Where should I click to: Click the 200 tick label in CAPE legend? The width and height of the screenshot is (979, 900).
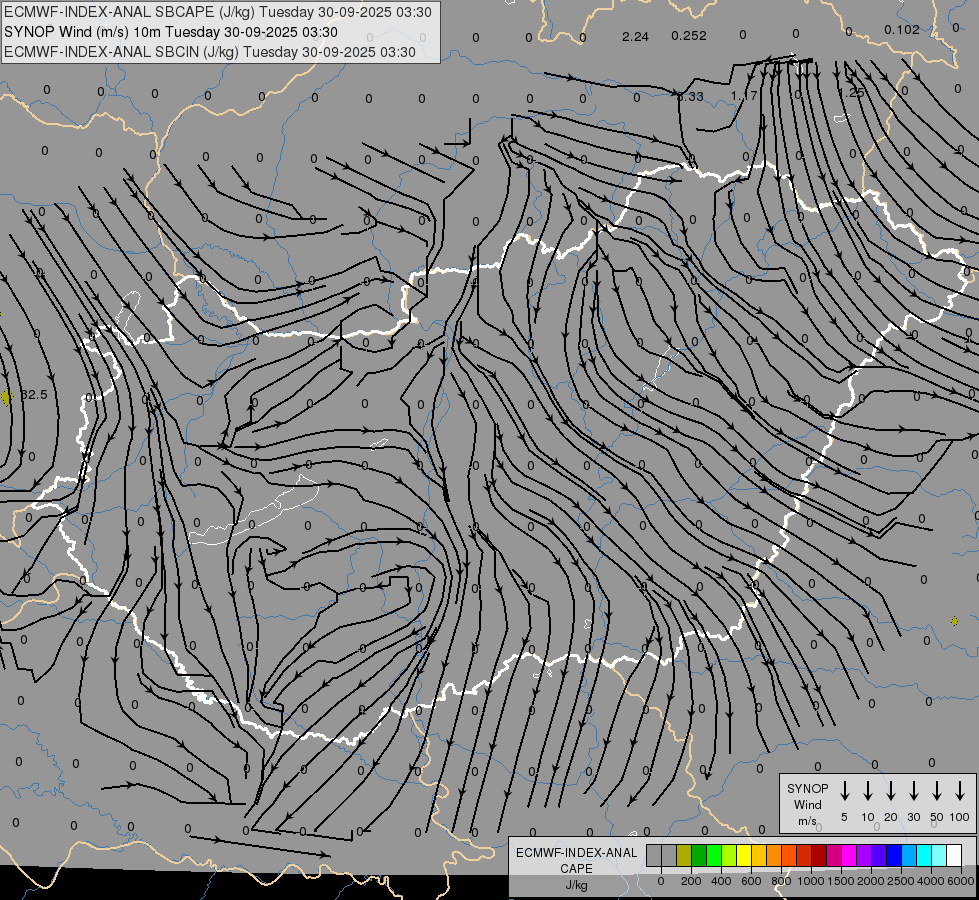691,881
